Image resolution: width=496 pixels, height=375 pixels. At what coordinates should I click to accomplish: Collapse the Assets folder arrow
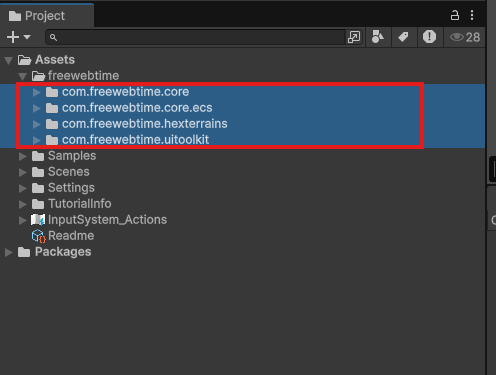click(x=9, y=60)
